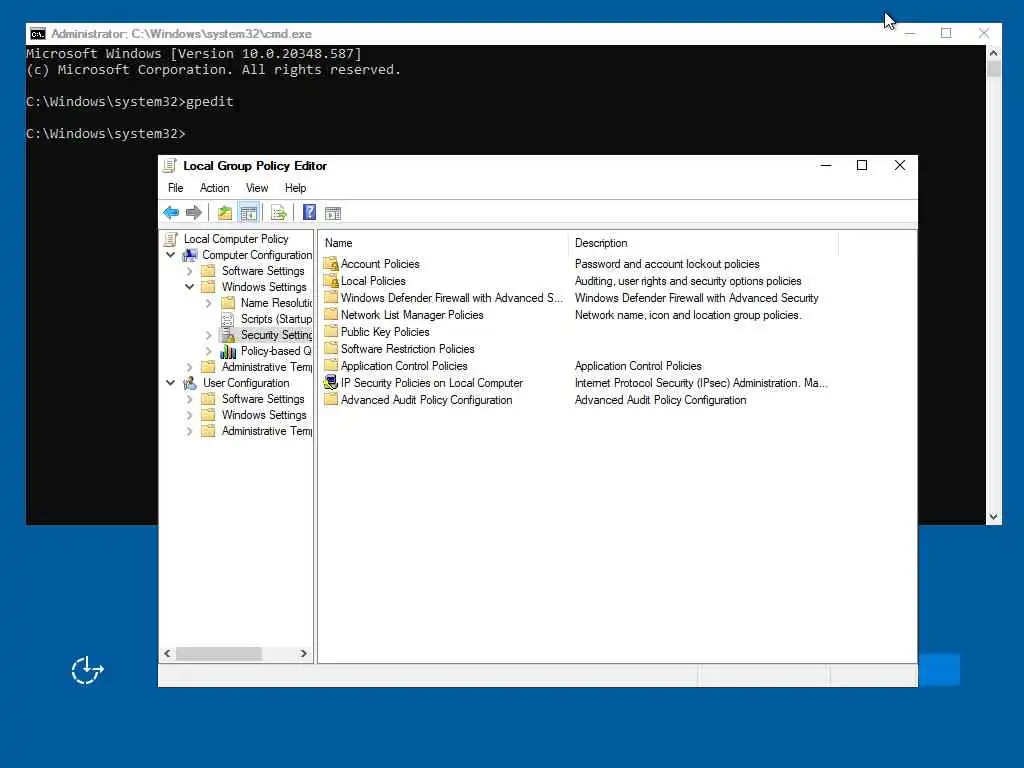Viewport: 1024px width, 768px height.
Task: Close the Local Group Policy Editor window
Action: click(x=899, y=165)
